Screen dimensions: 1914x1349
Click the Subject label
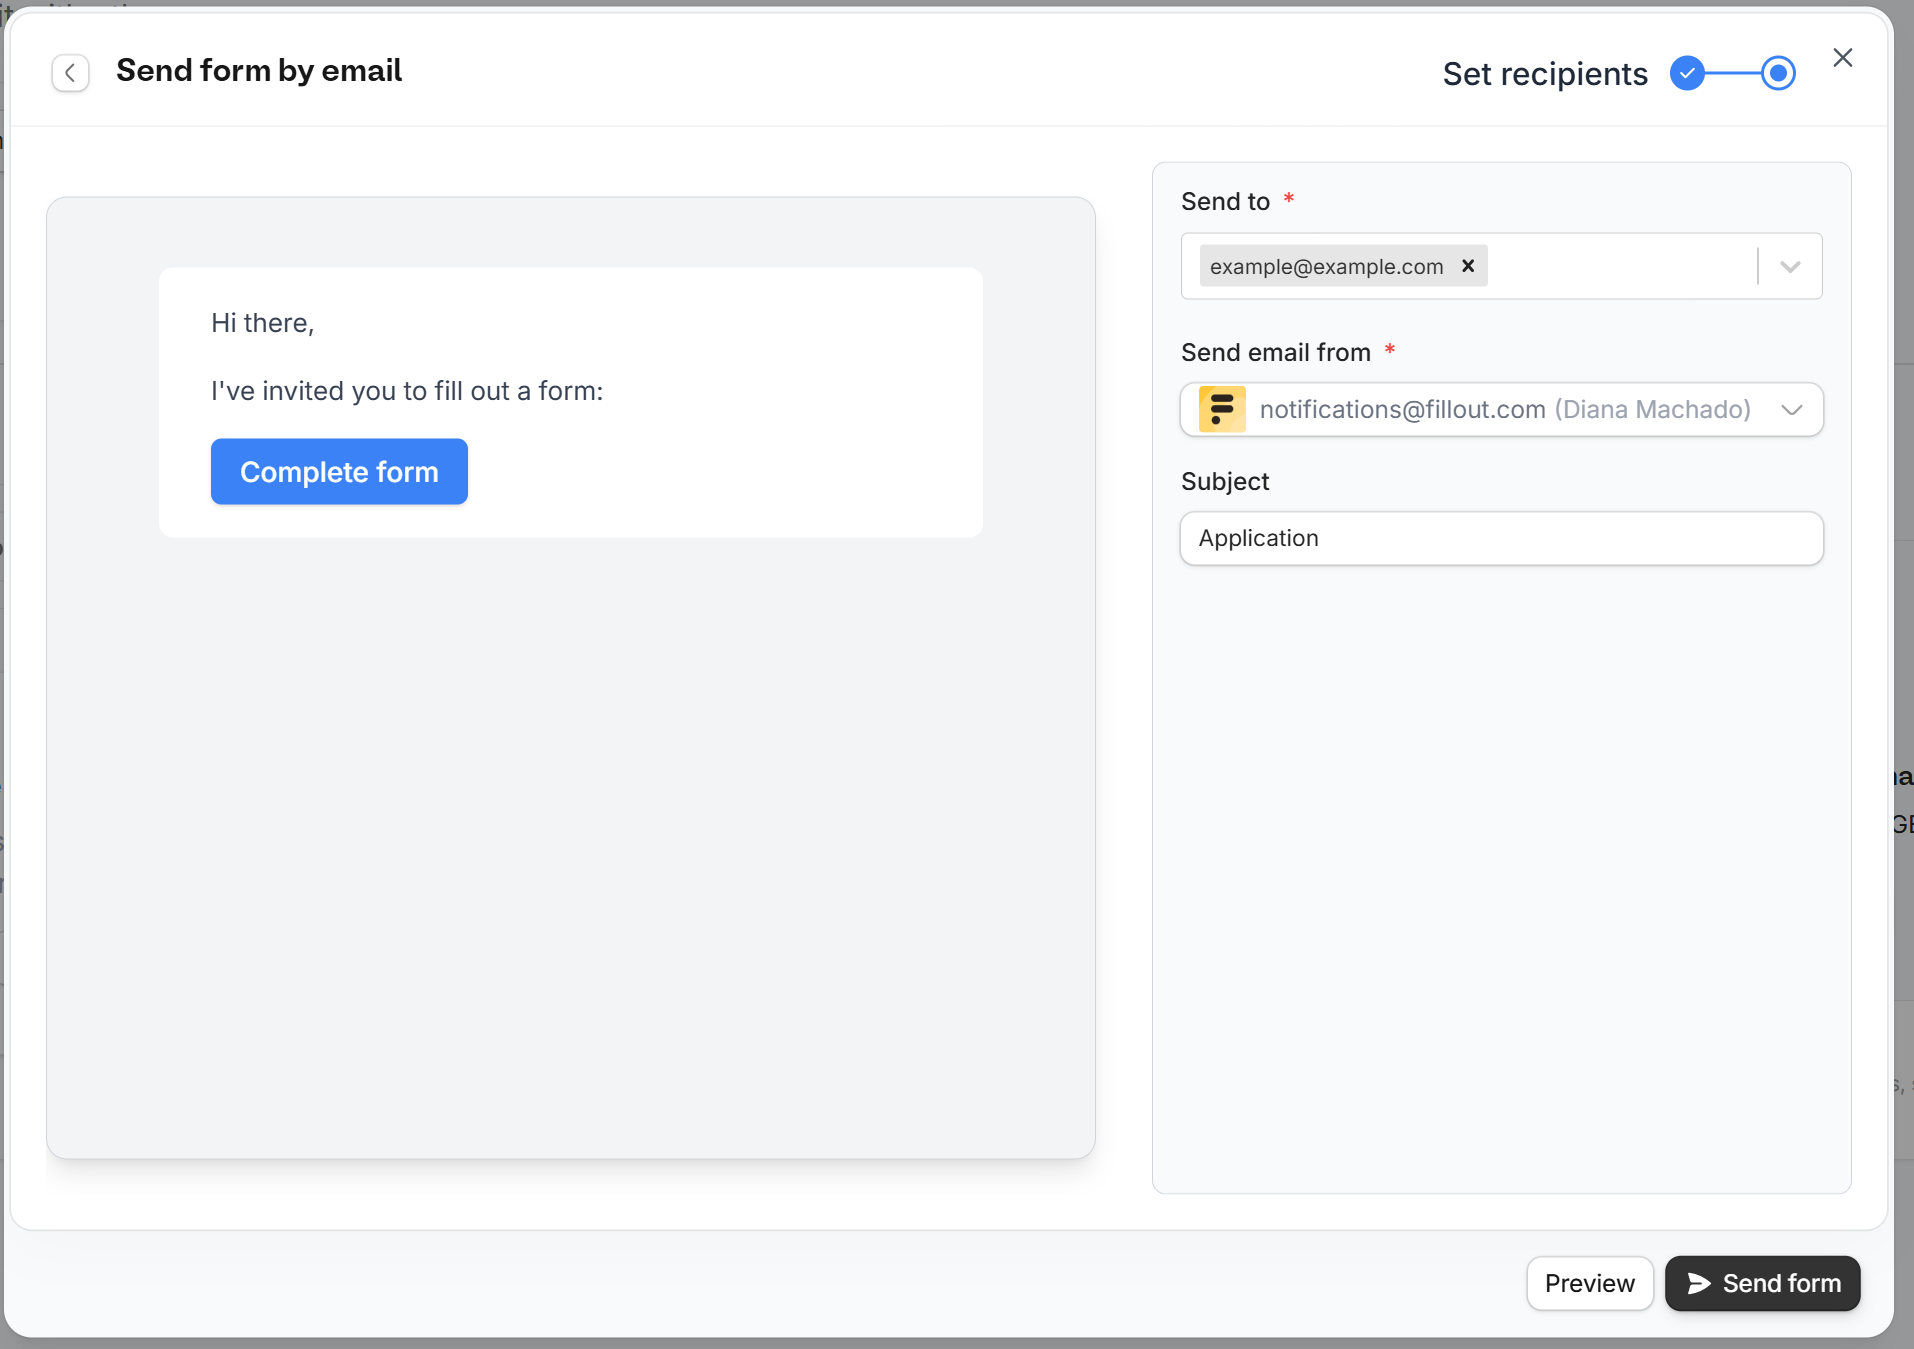[x=1224, y=482]
